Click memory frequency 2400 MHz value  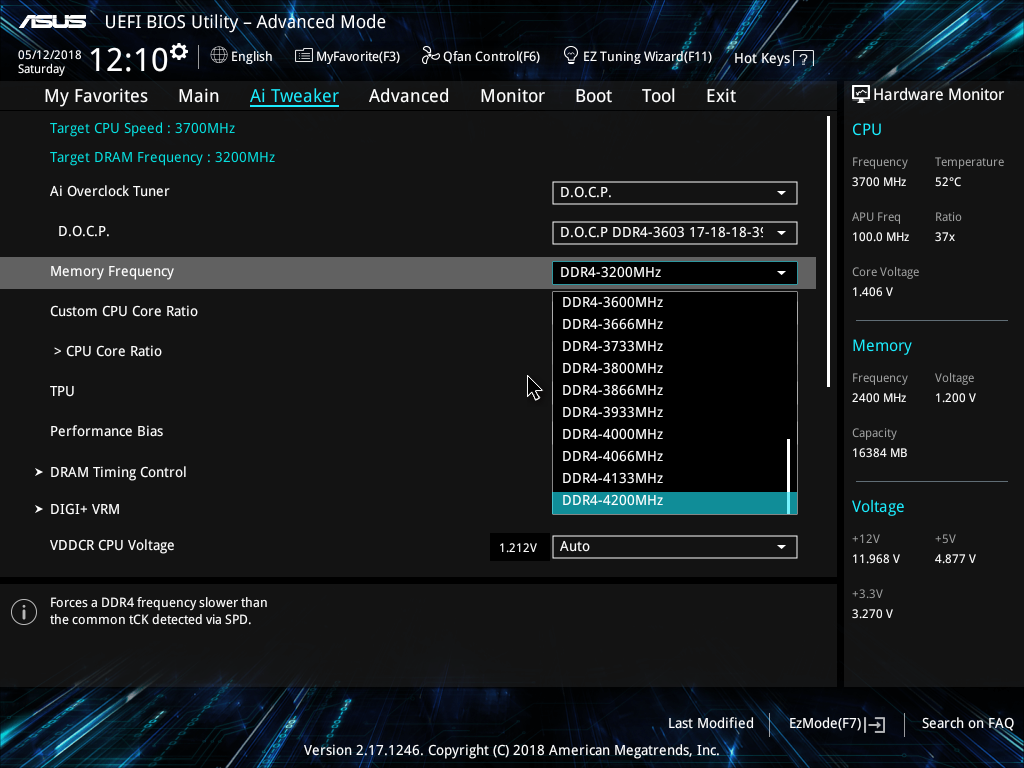click(878, 398)
